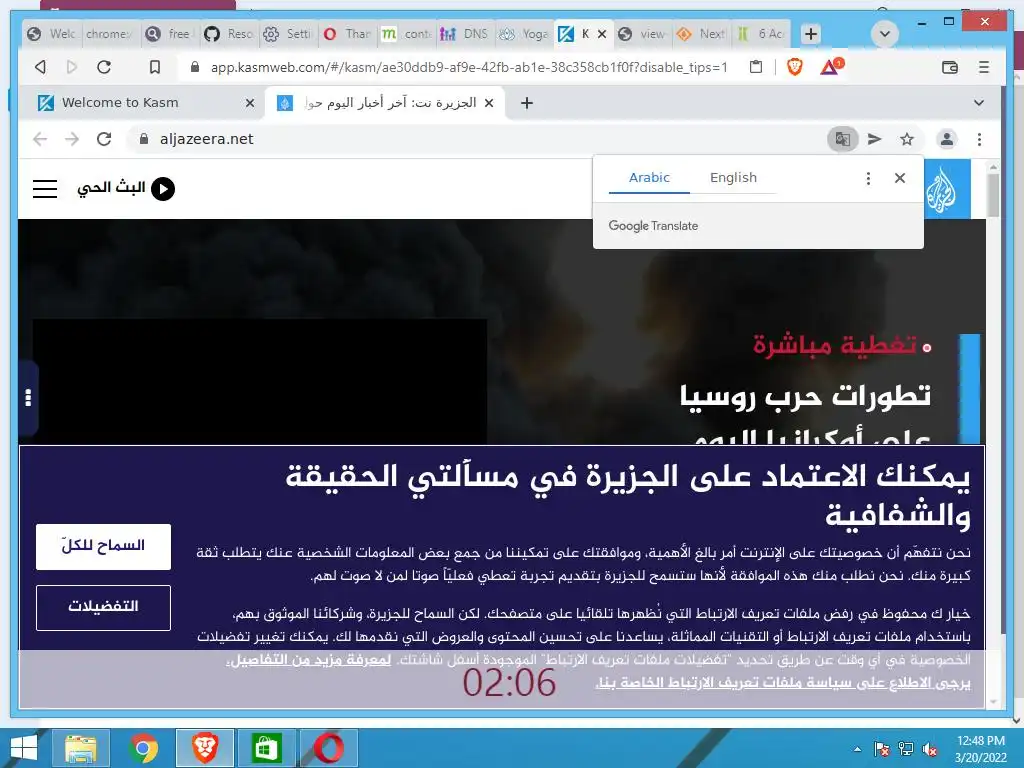Screen dimensions: 1024x768
Task: Launch Google Chrome from the taskbar
Action: pyautogui.click(x=143, y=748)
